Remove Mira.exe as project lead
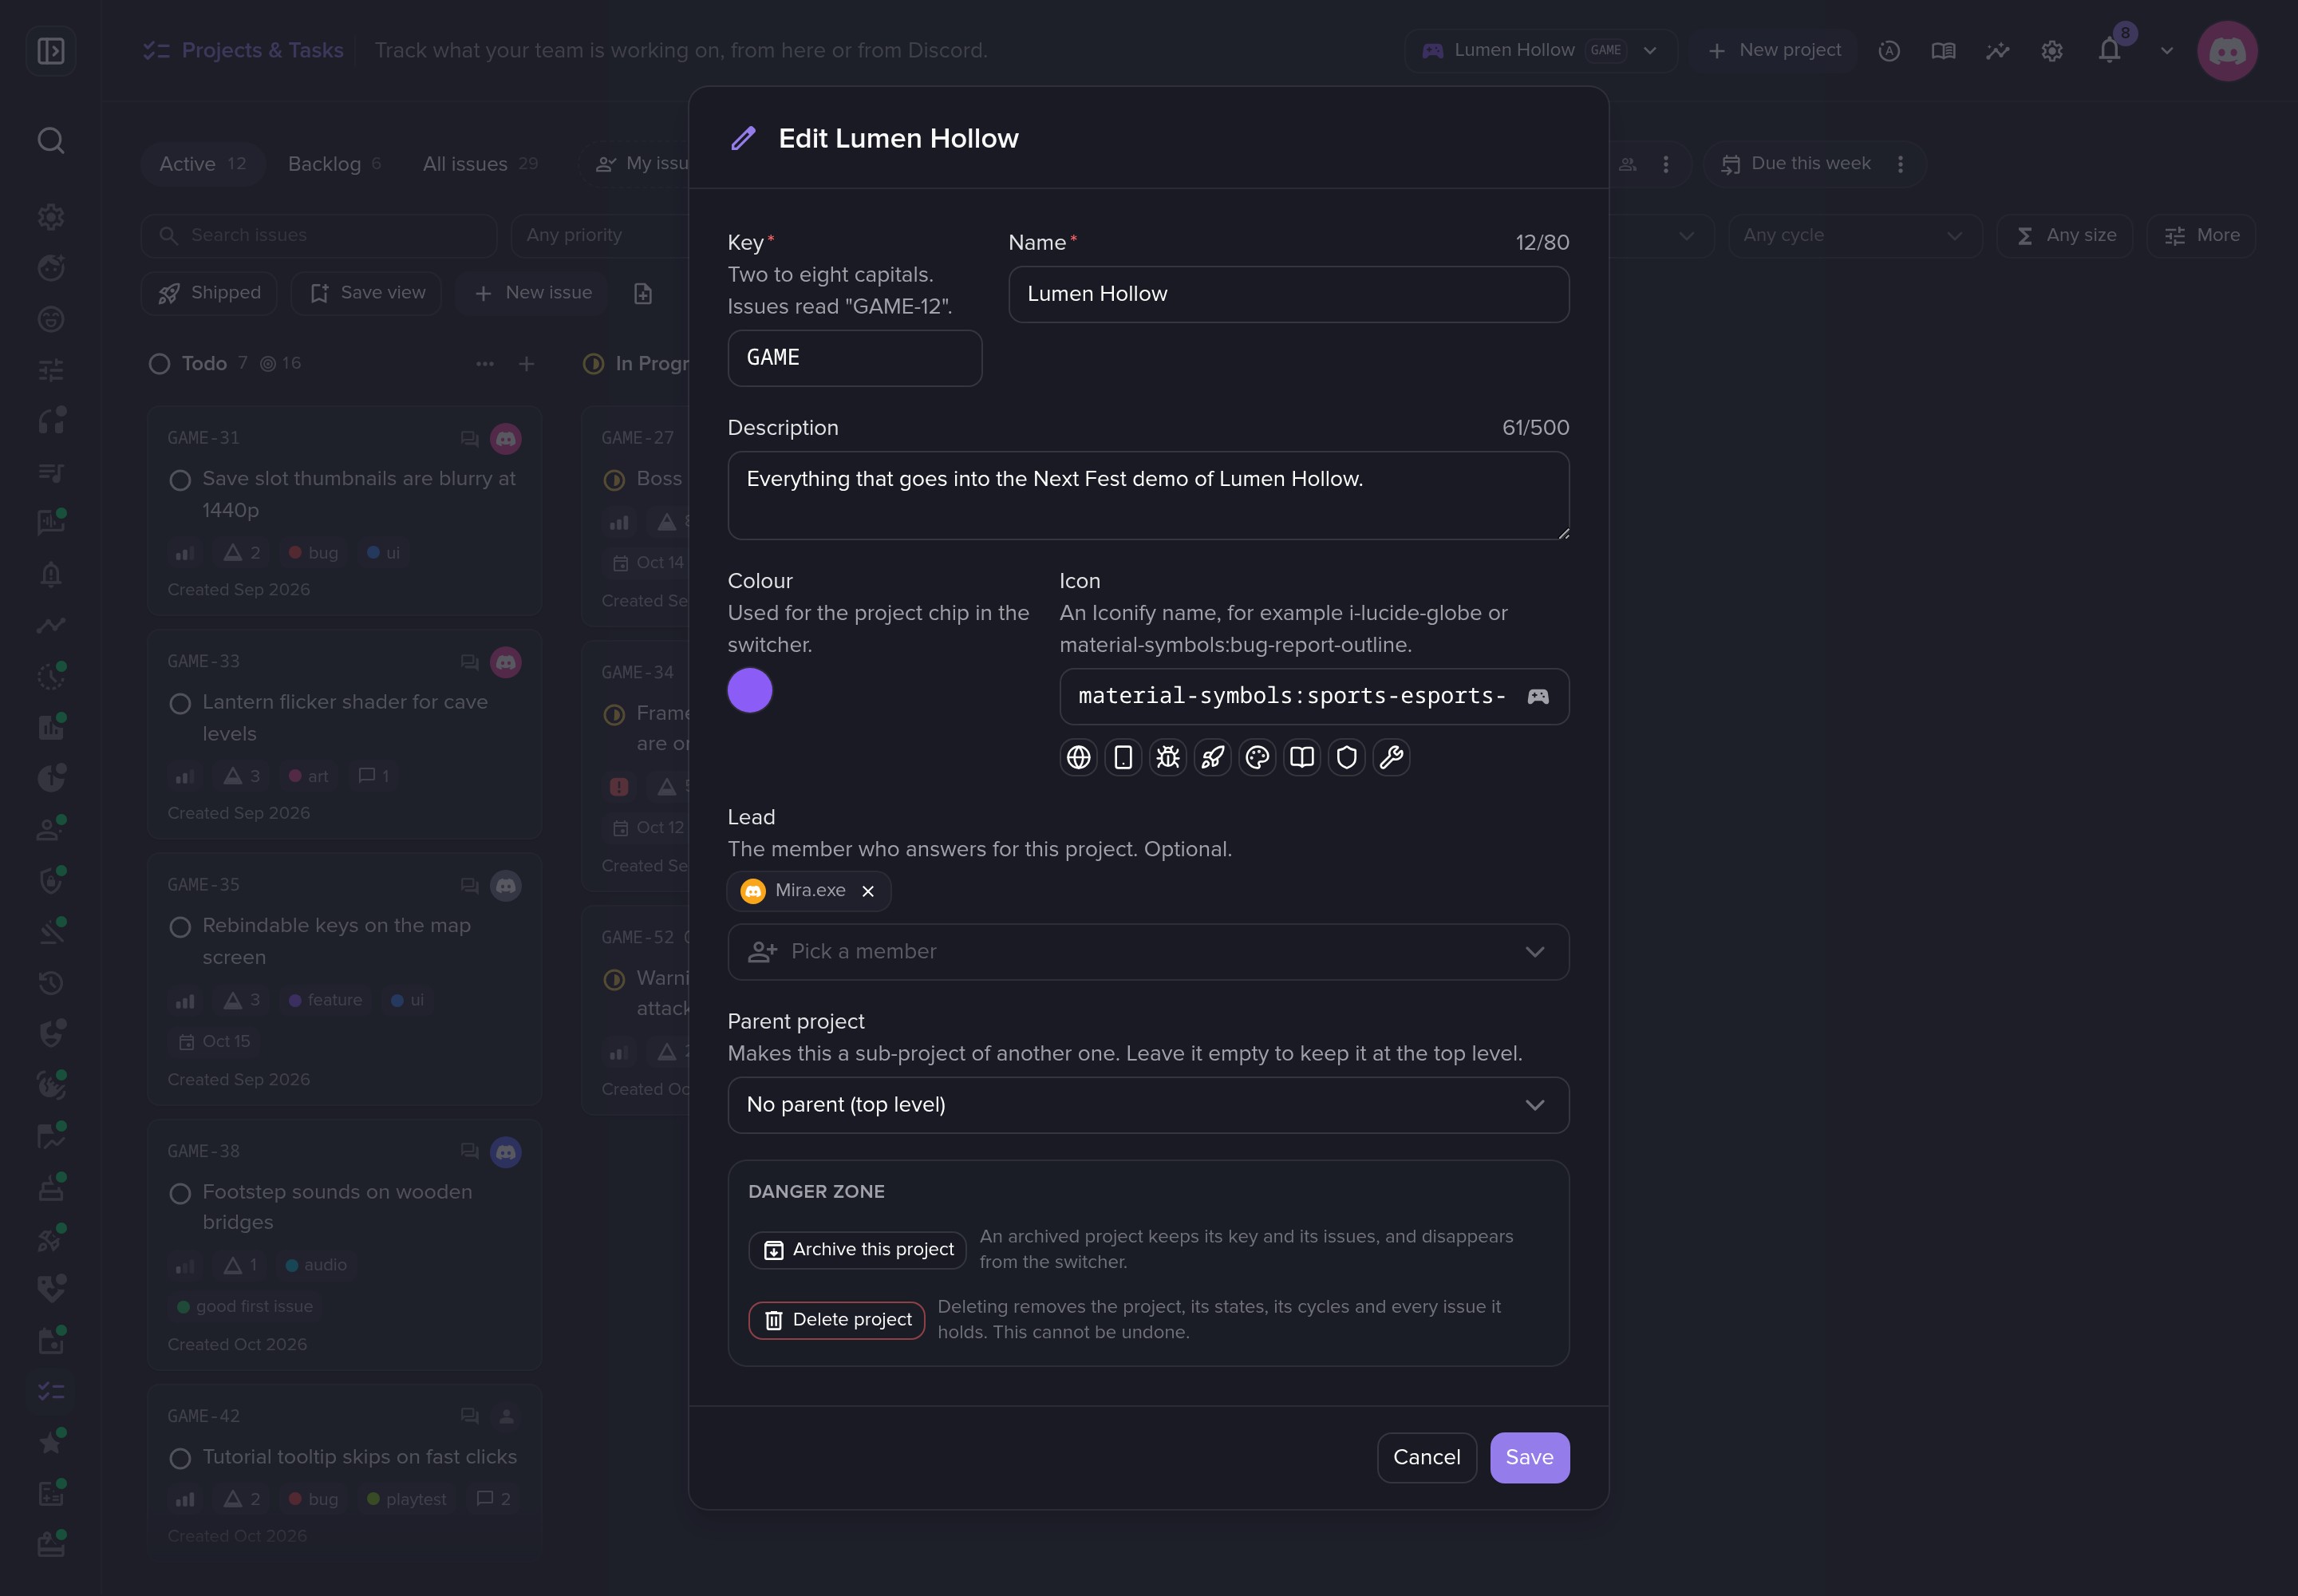This screenshot has height=1596, width=2298. 868,891
